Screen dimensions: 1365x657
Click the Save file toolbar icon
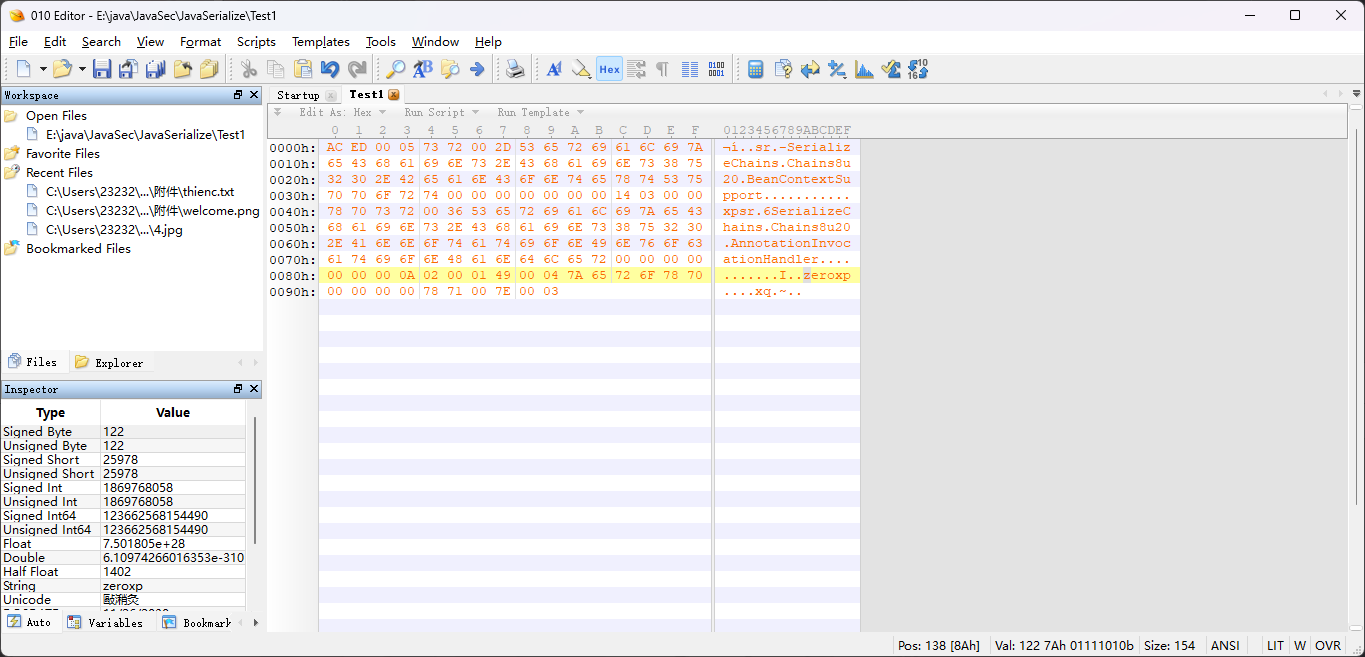pyautogui.click(x=101, y=69)
